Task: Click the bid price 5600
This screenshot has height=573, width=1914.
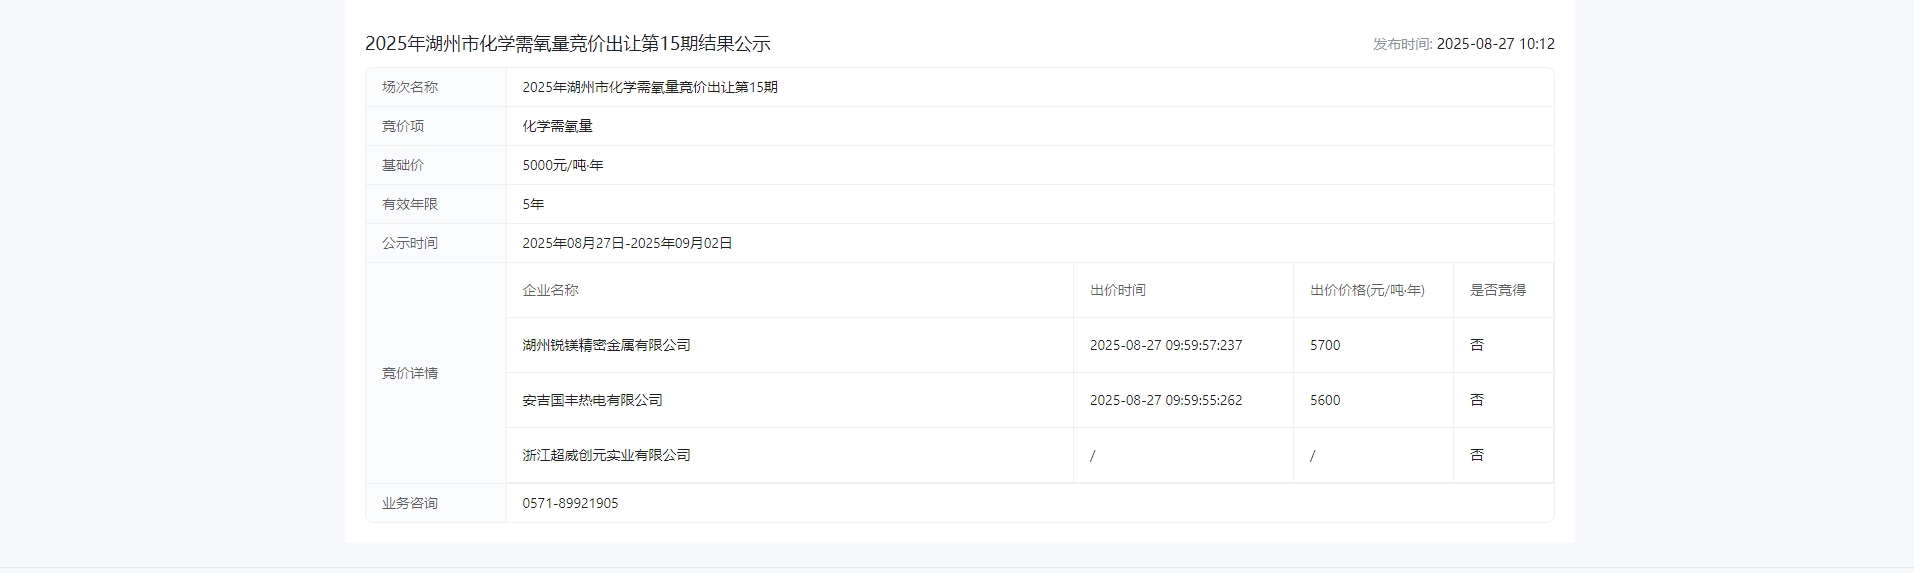Action: (x=1325, y=400)
